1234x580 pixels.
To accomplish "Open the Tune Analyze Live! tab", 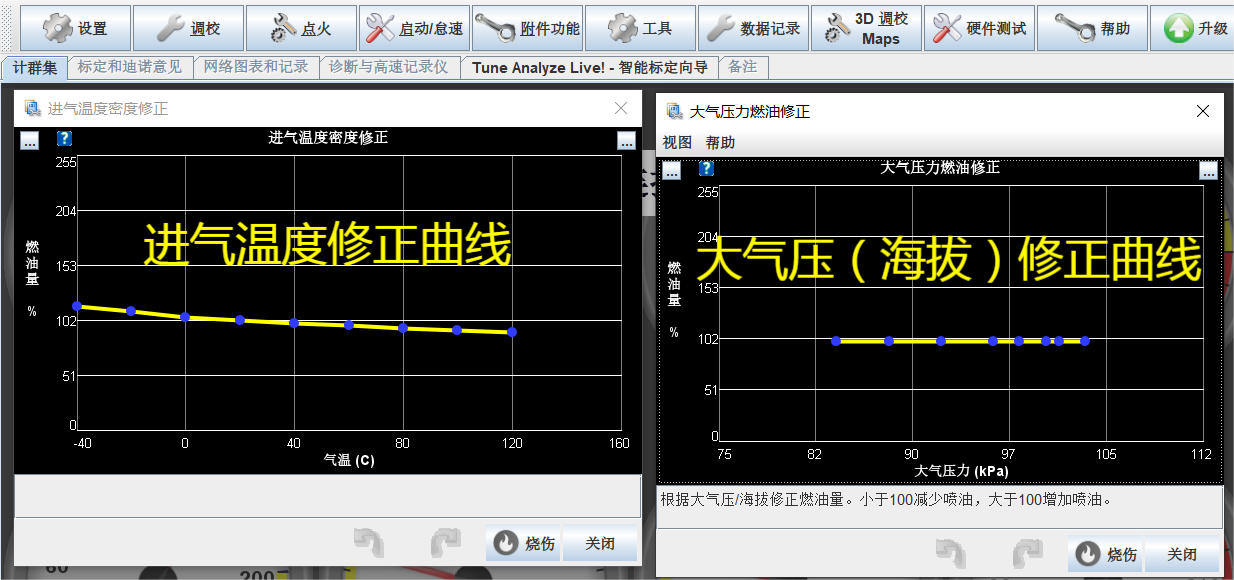I will (589, 68).
